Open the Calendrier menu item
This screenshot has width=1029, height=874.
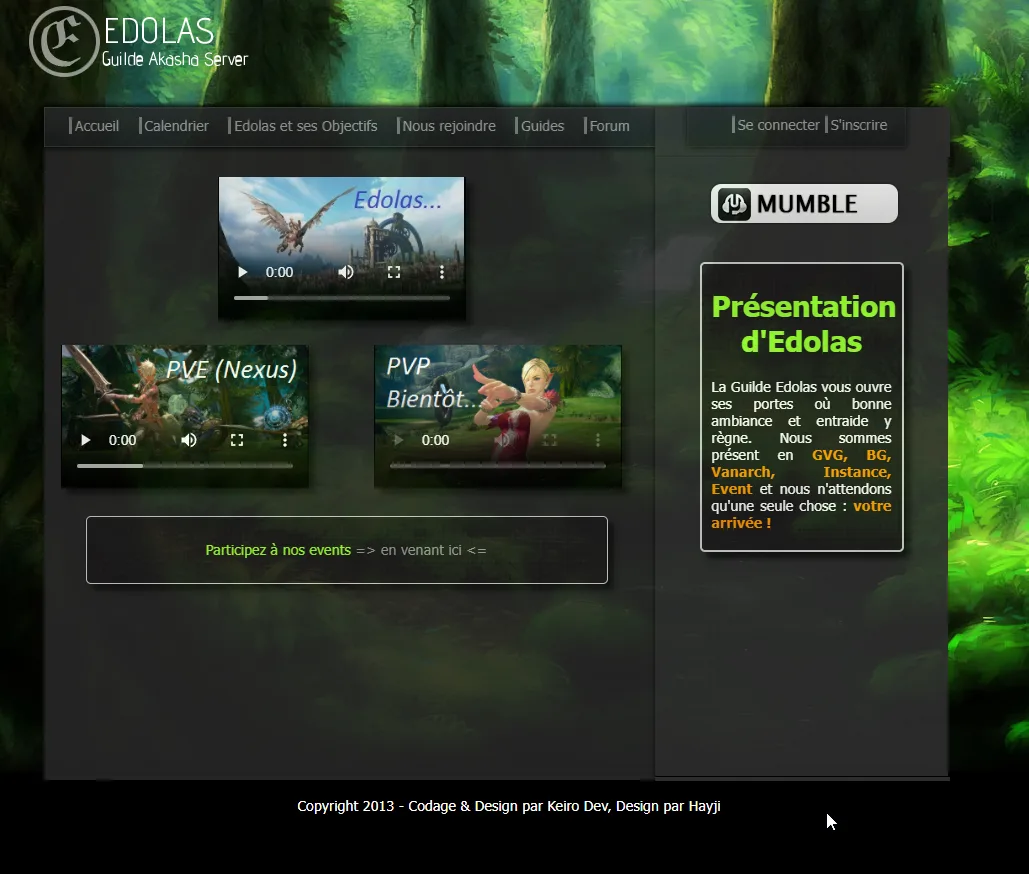176,125
